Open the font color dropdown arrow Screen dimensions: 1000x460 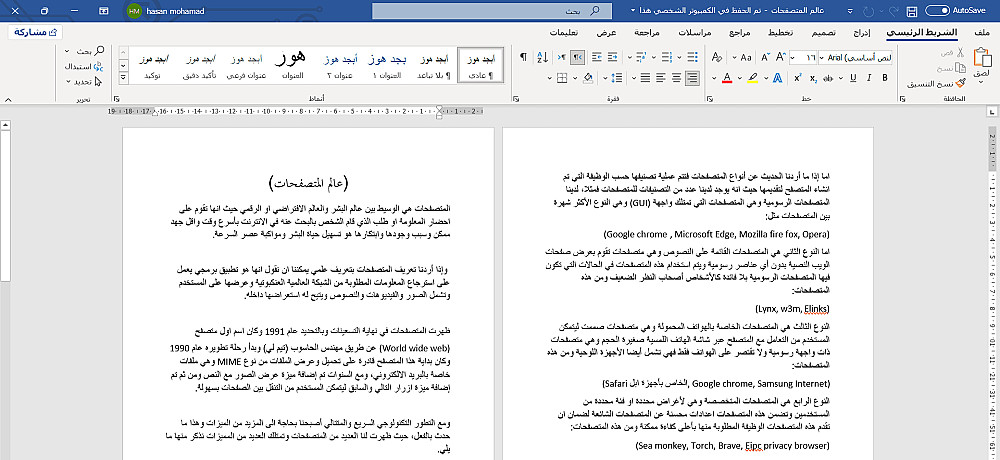pyautogui.click(x=714, y=78)
